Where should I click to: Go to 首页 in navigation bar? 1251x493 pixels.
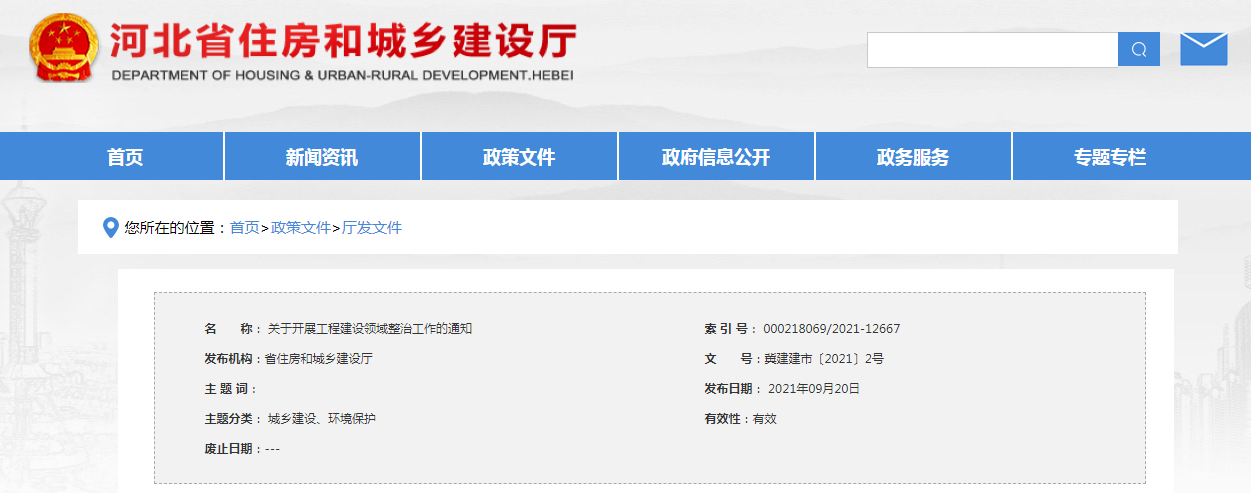coord(125,157)
